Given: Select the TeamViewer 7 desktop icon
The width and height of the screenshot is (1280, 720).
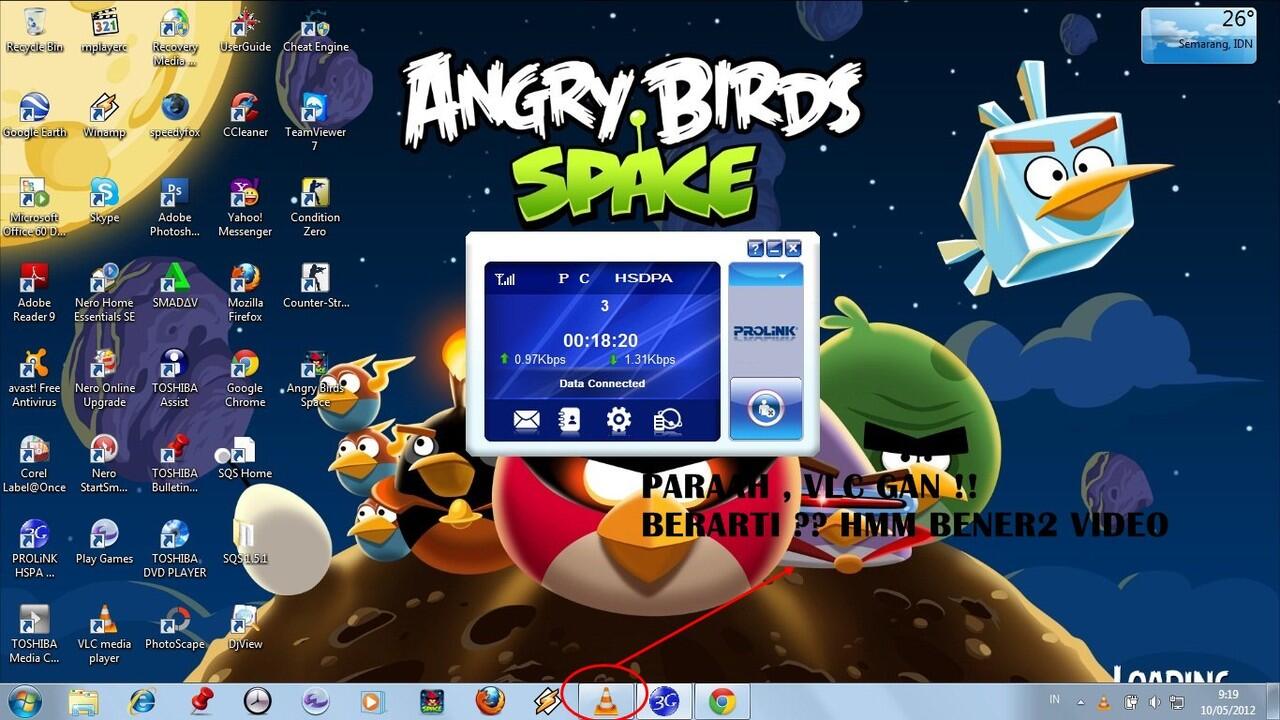Looking at the screenshot, I should point(315,122).
